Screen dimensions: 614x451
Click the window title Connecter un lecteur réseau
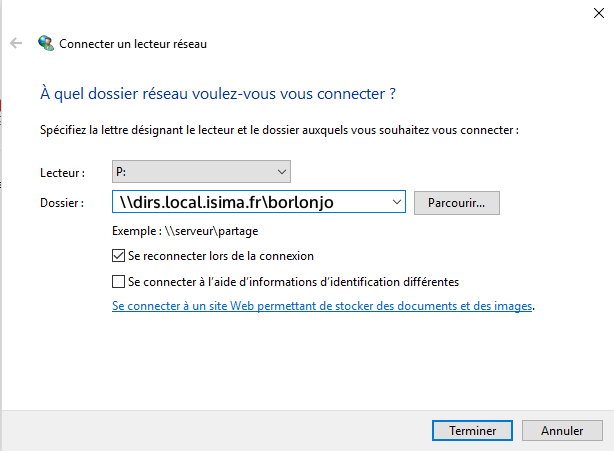tap(133, 44)
